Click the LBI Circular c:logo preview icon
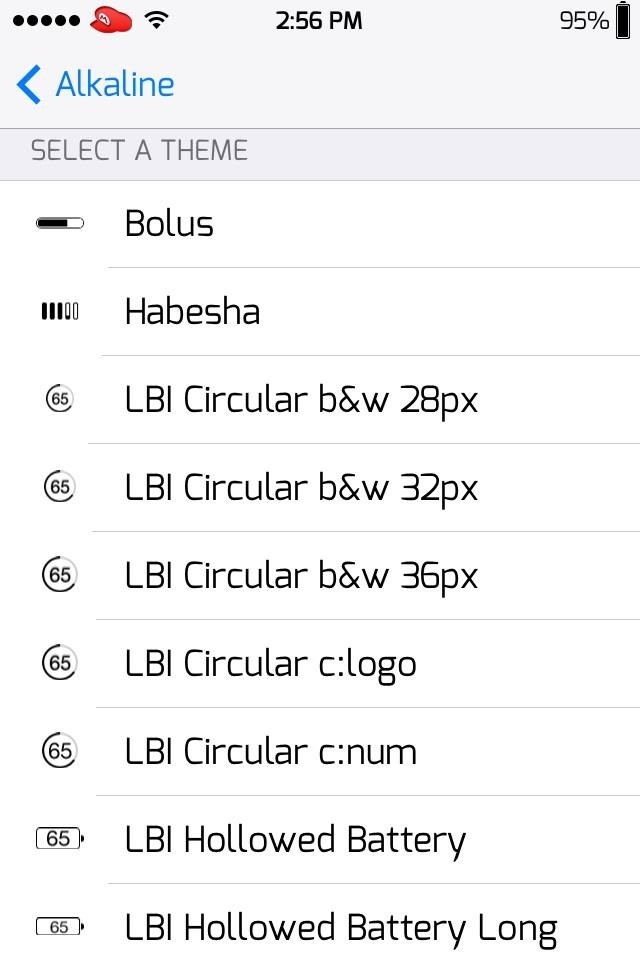The image size is (640, 960). pyautogui.click(x=60, y=663)
